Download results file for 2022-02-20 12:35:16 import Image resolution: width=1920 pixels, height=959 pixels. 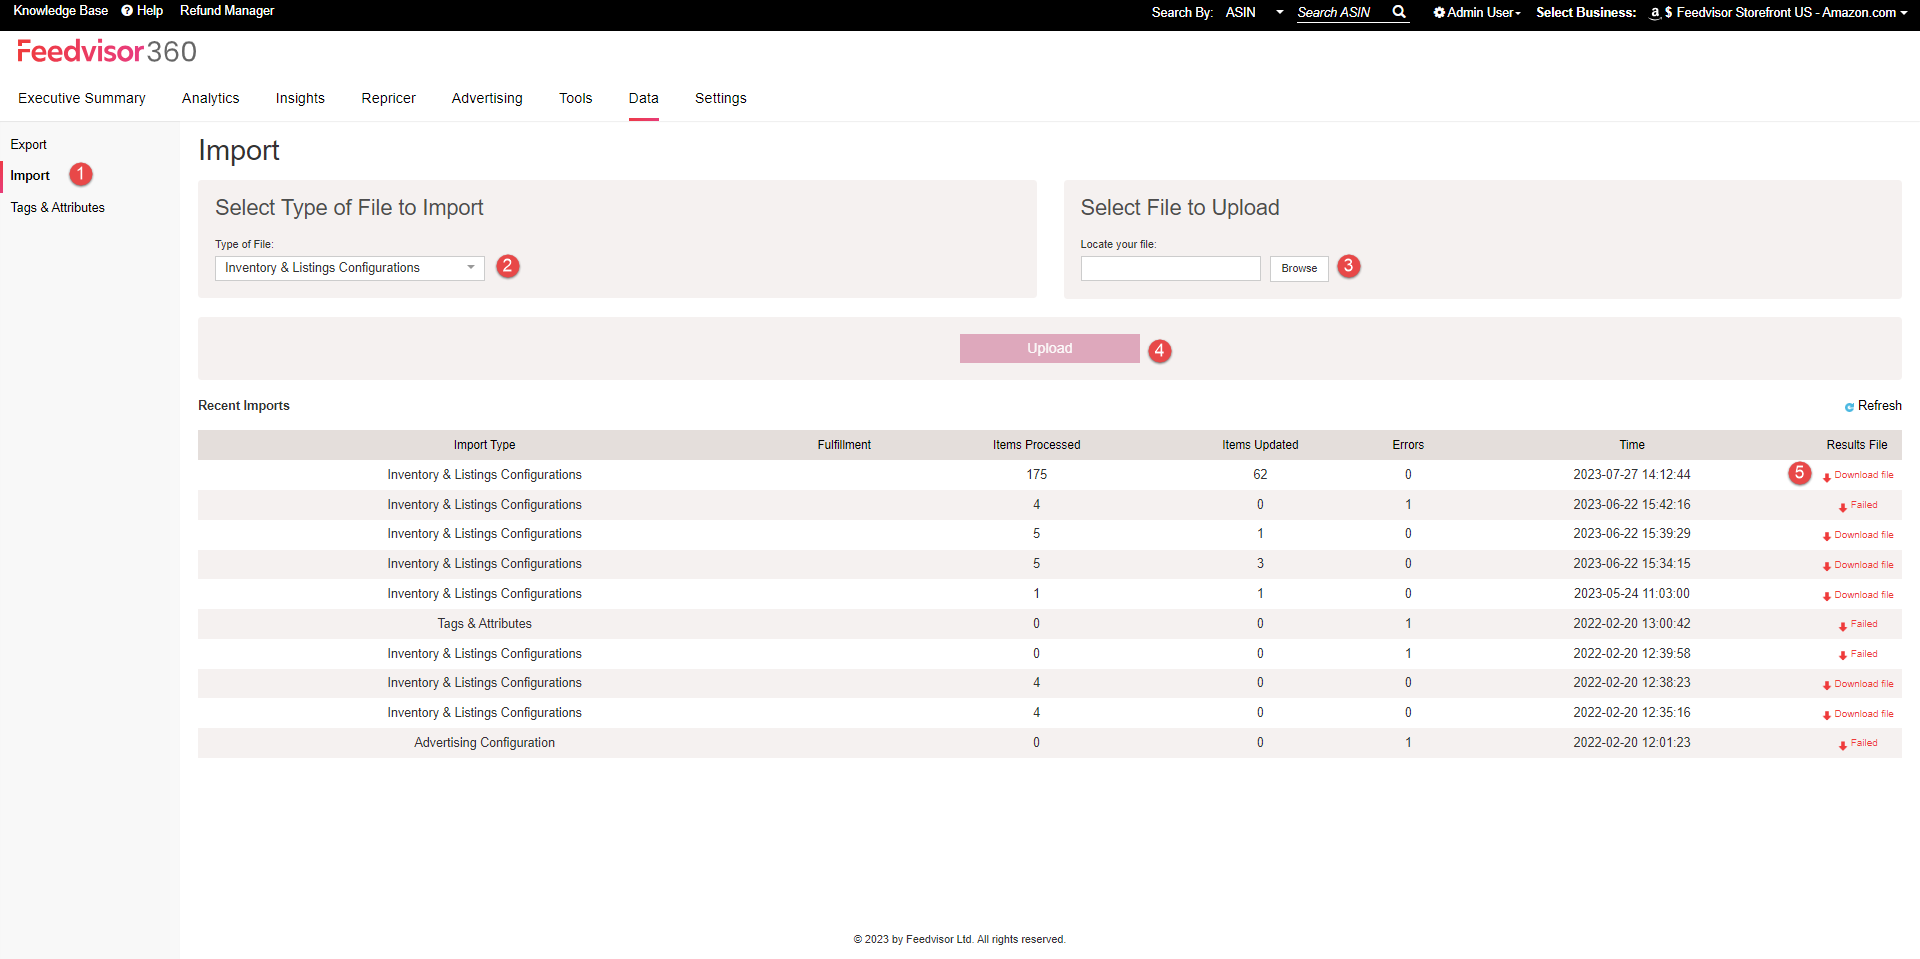coord(1858,714)
